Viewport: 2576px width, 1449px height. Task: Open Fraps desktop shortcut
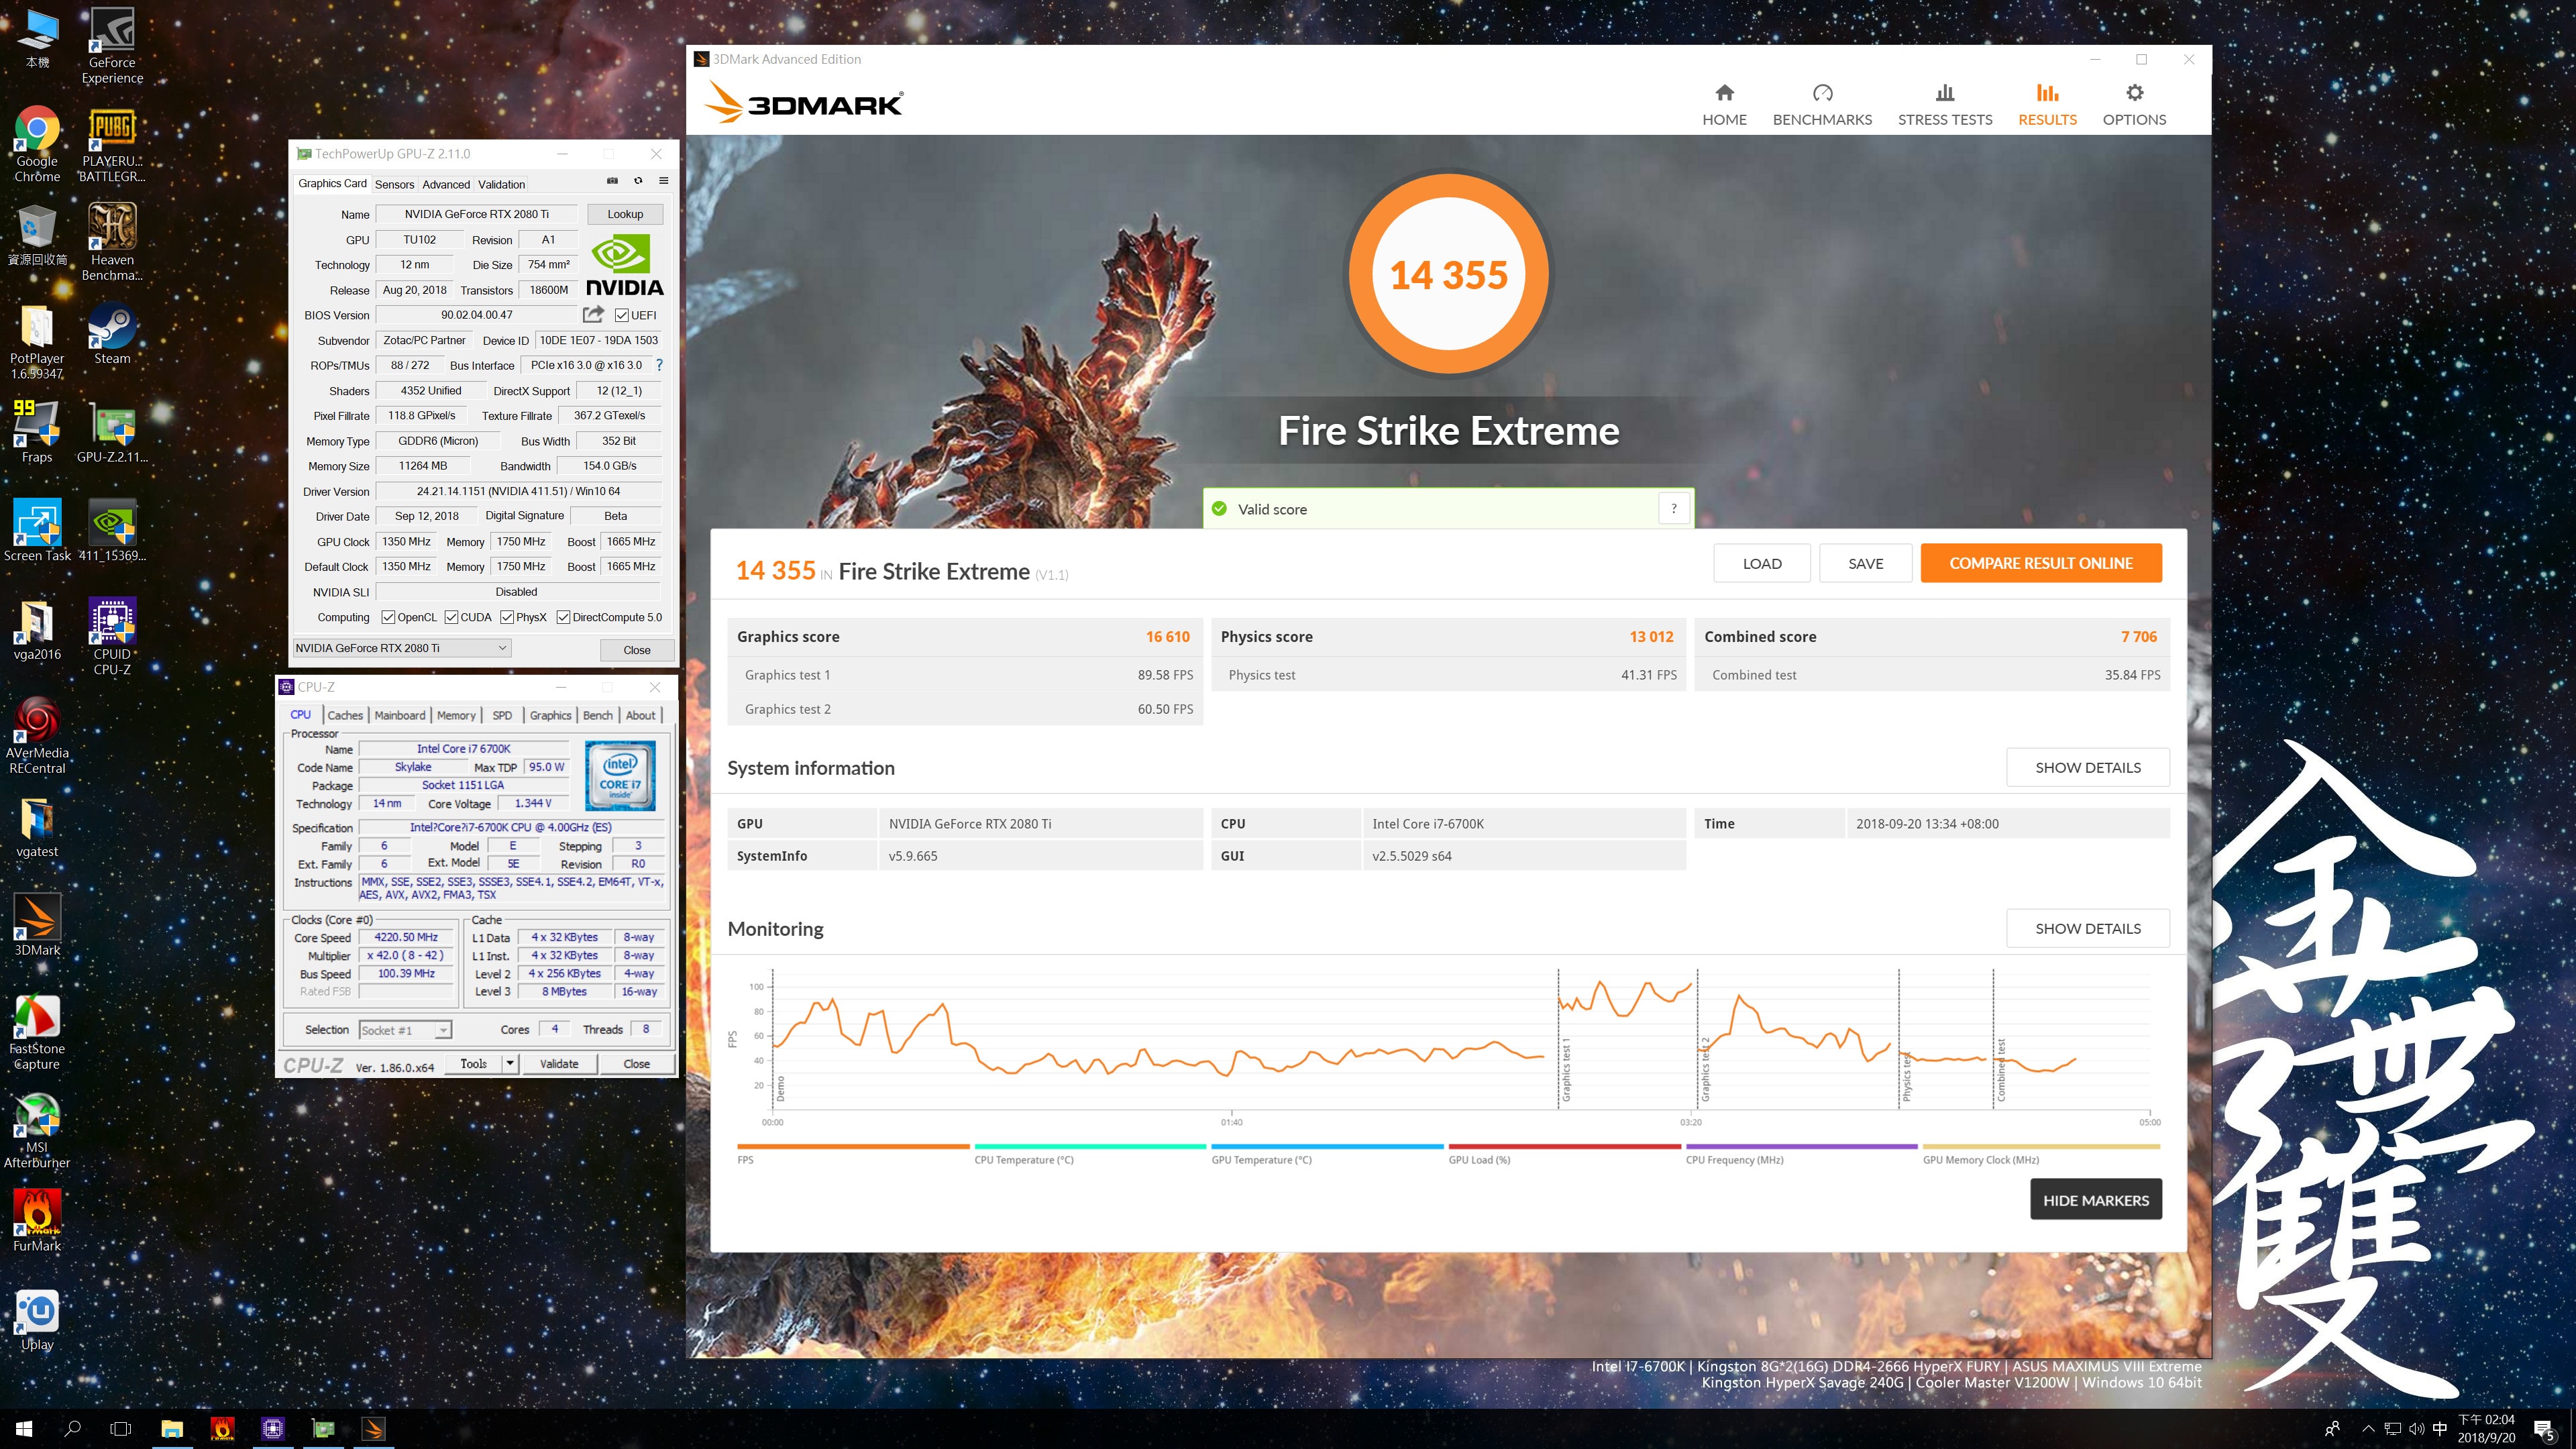pos(37,432)
